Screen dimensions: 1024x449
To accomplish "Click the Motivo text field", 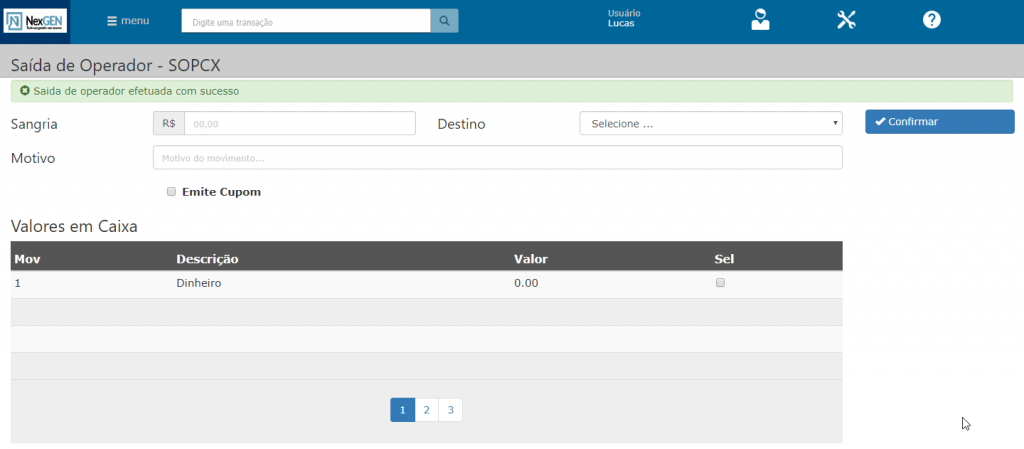I will tap(497, 158).
